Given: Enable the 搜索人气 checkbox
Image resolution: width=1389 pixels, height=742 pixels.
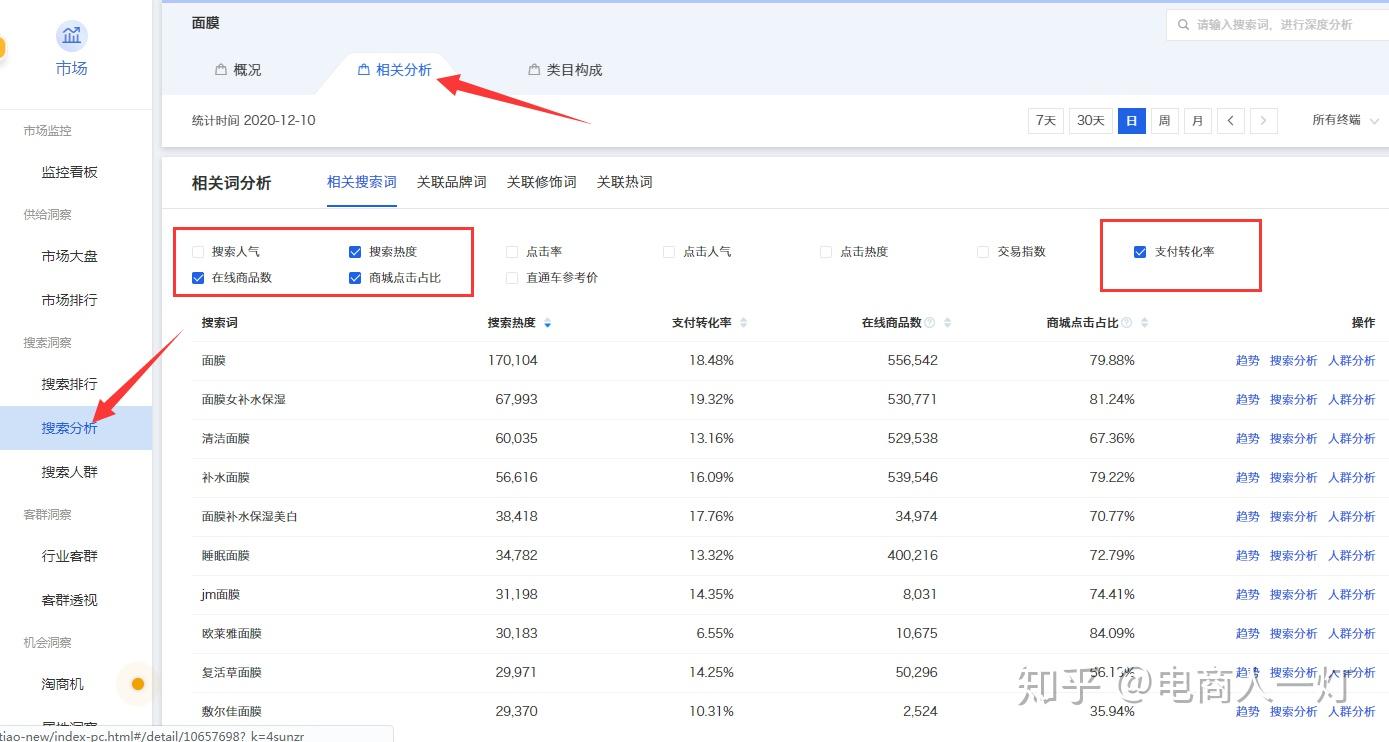Looking at the screenshot, I should [x=198, y=252].
